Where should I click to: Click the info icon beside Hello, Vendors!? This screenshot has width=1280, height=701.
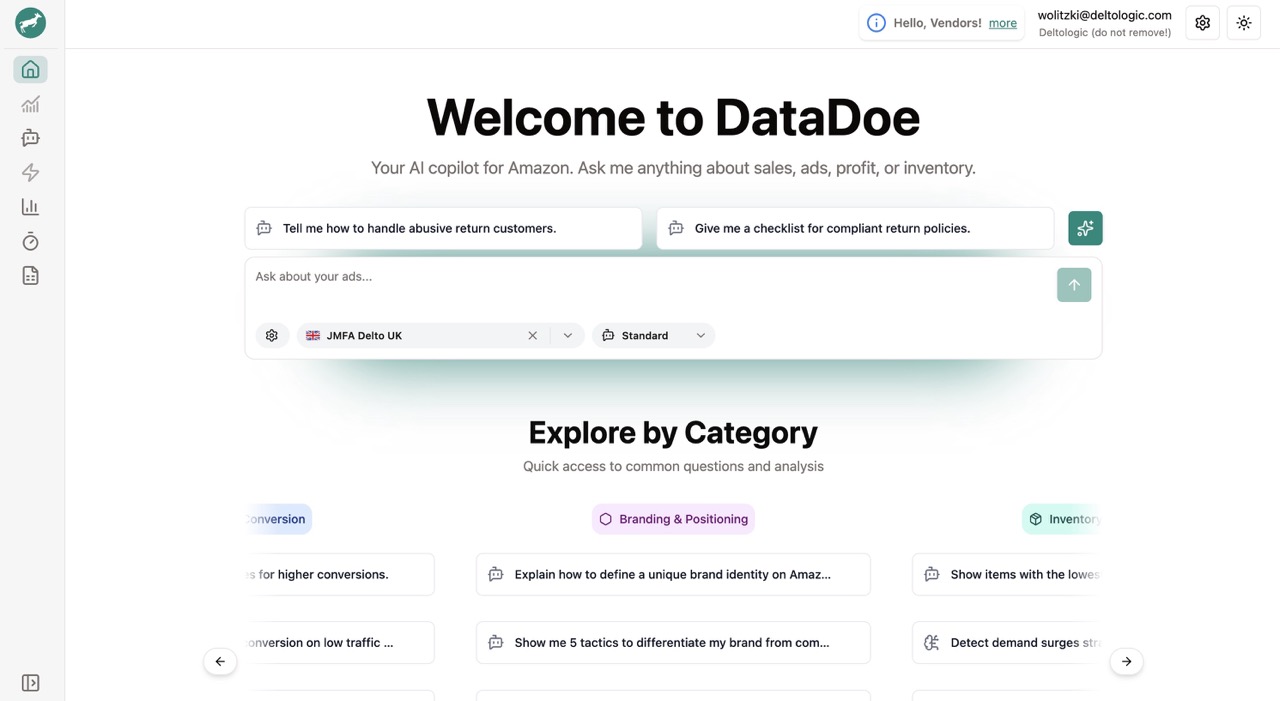[x=876, y=23]
